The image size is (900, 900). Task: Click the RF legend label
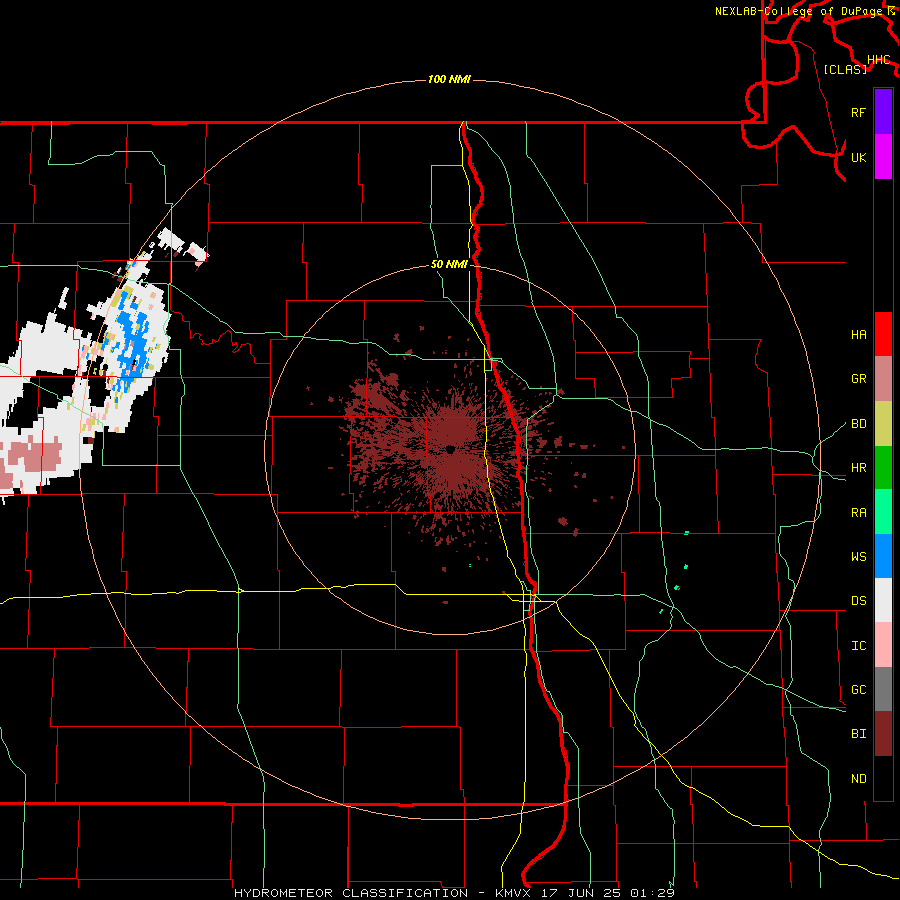(x=858, y=112)
